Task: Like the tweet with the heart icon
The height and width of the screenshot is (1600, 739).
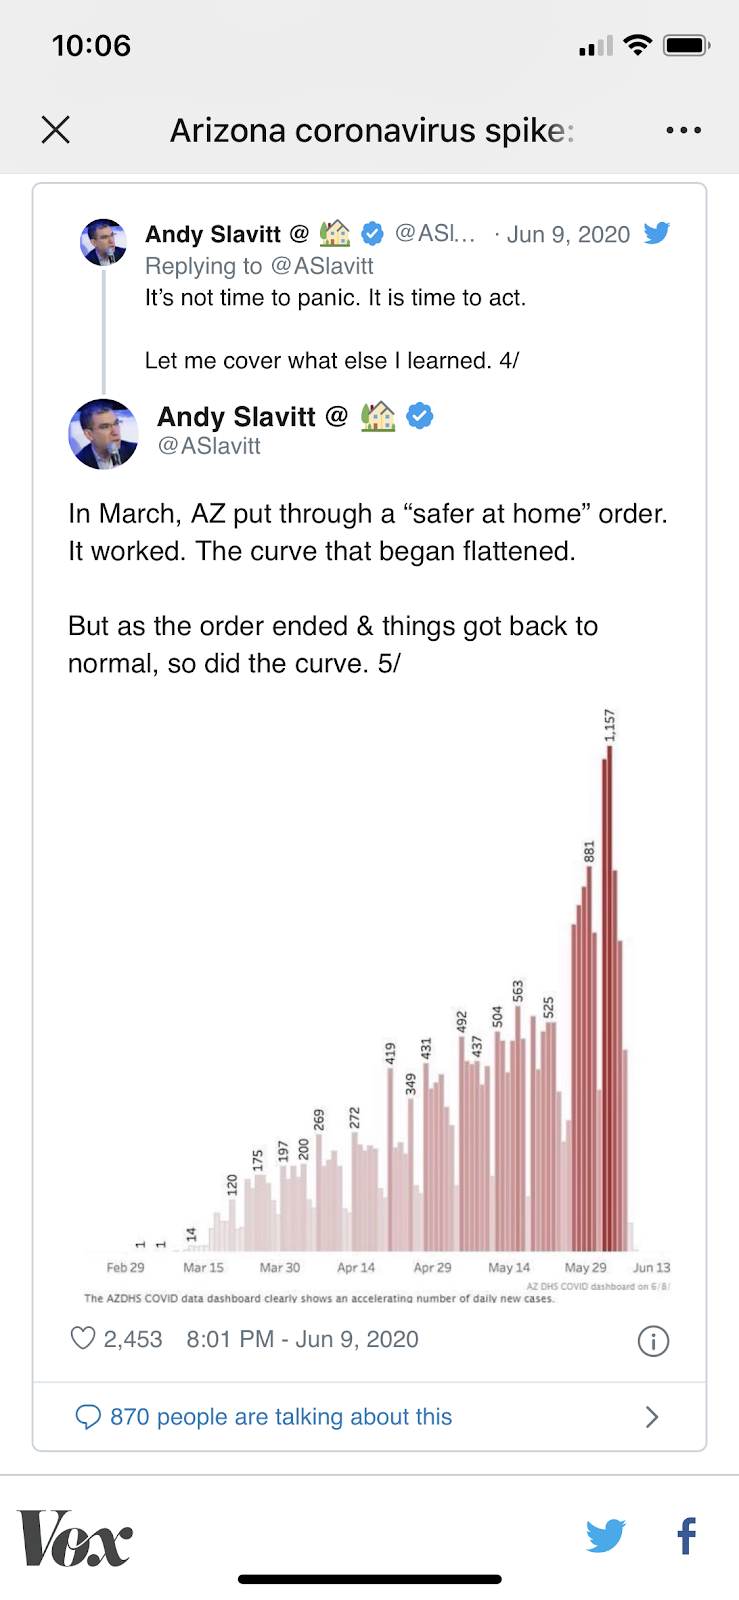Action: tap(83, 1339)
